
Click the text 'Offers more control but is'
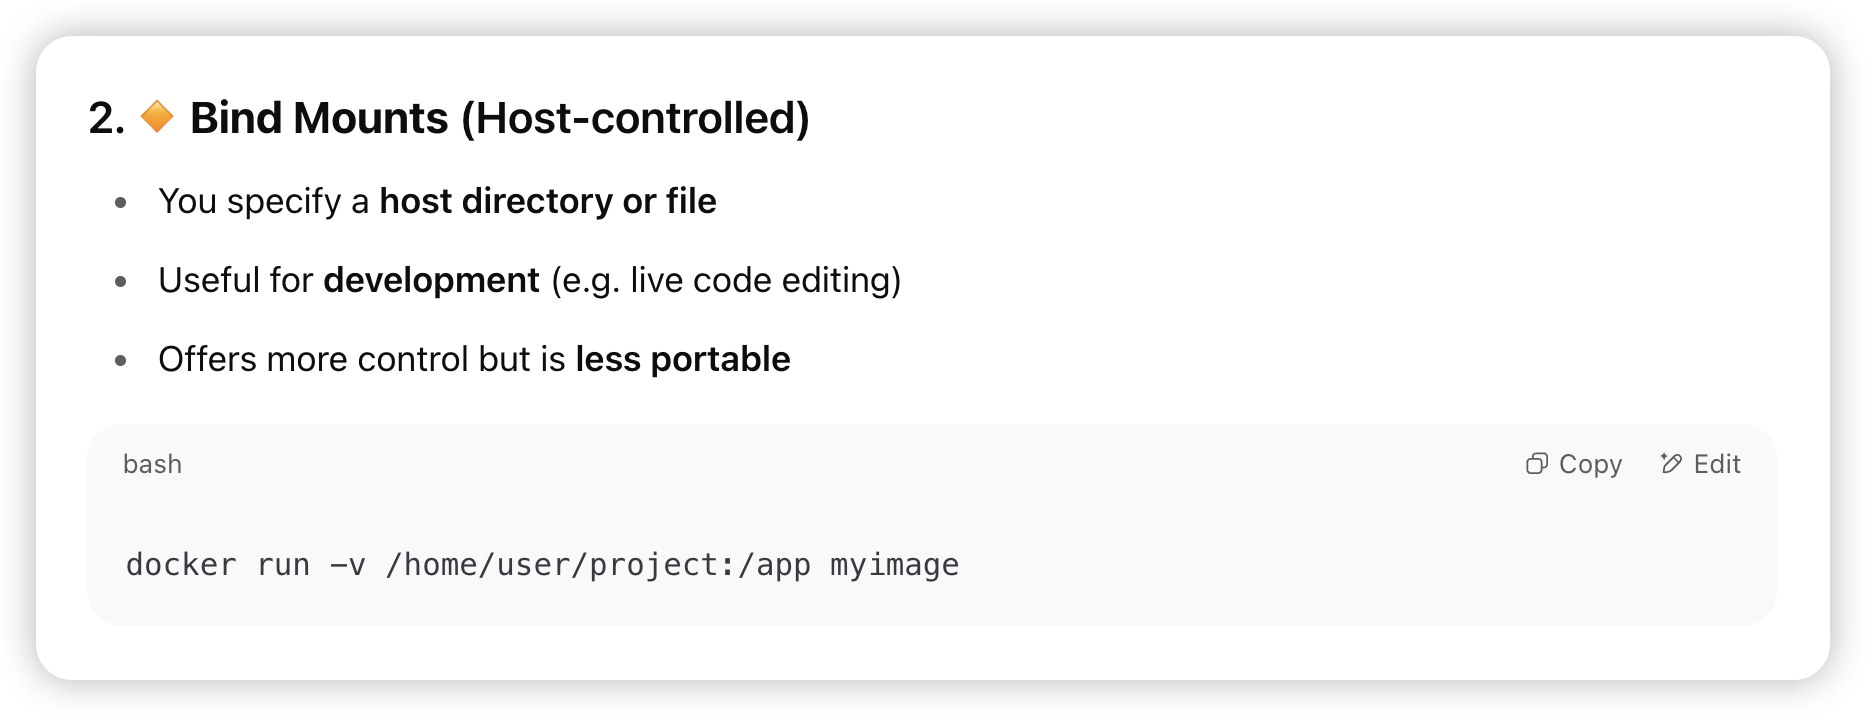[362, 359]
